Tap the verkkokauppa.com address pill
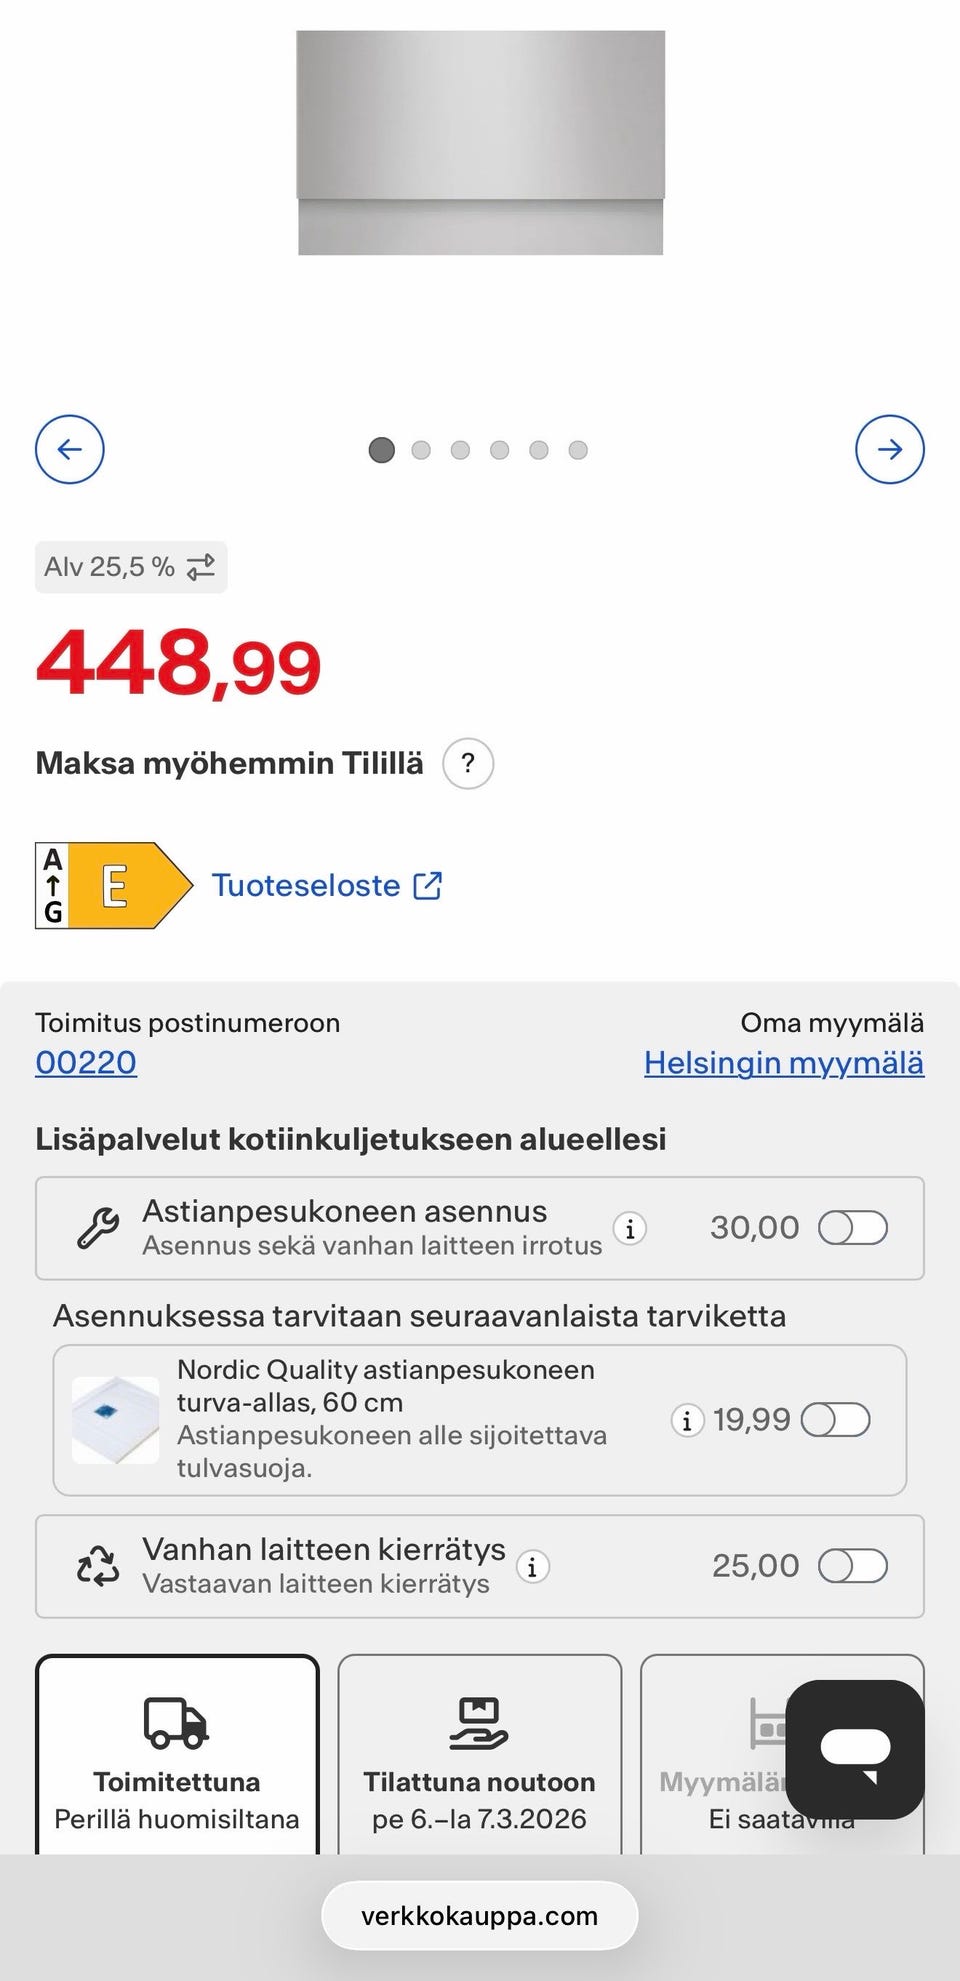The image size is (960, 1981). click(480, 1916)
